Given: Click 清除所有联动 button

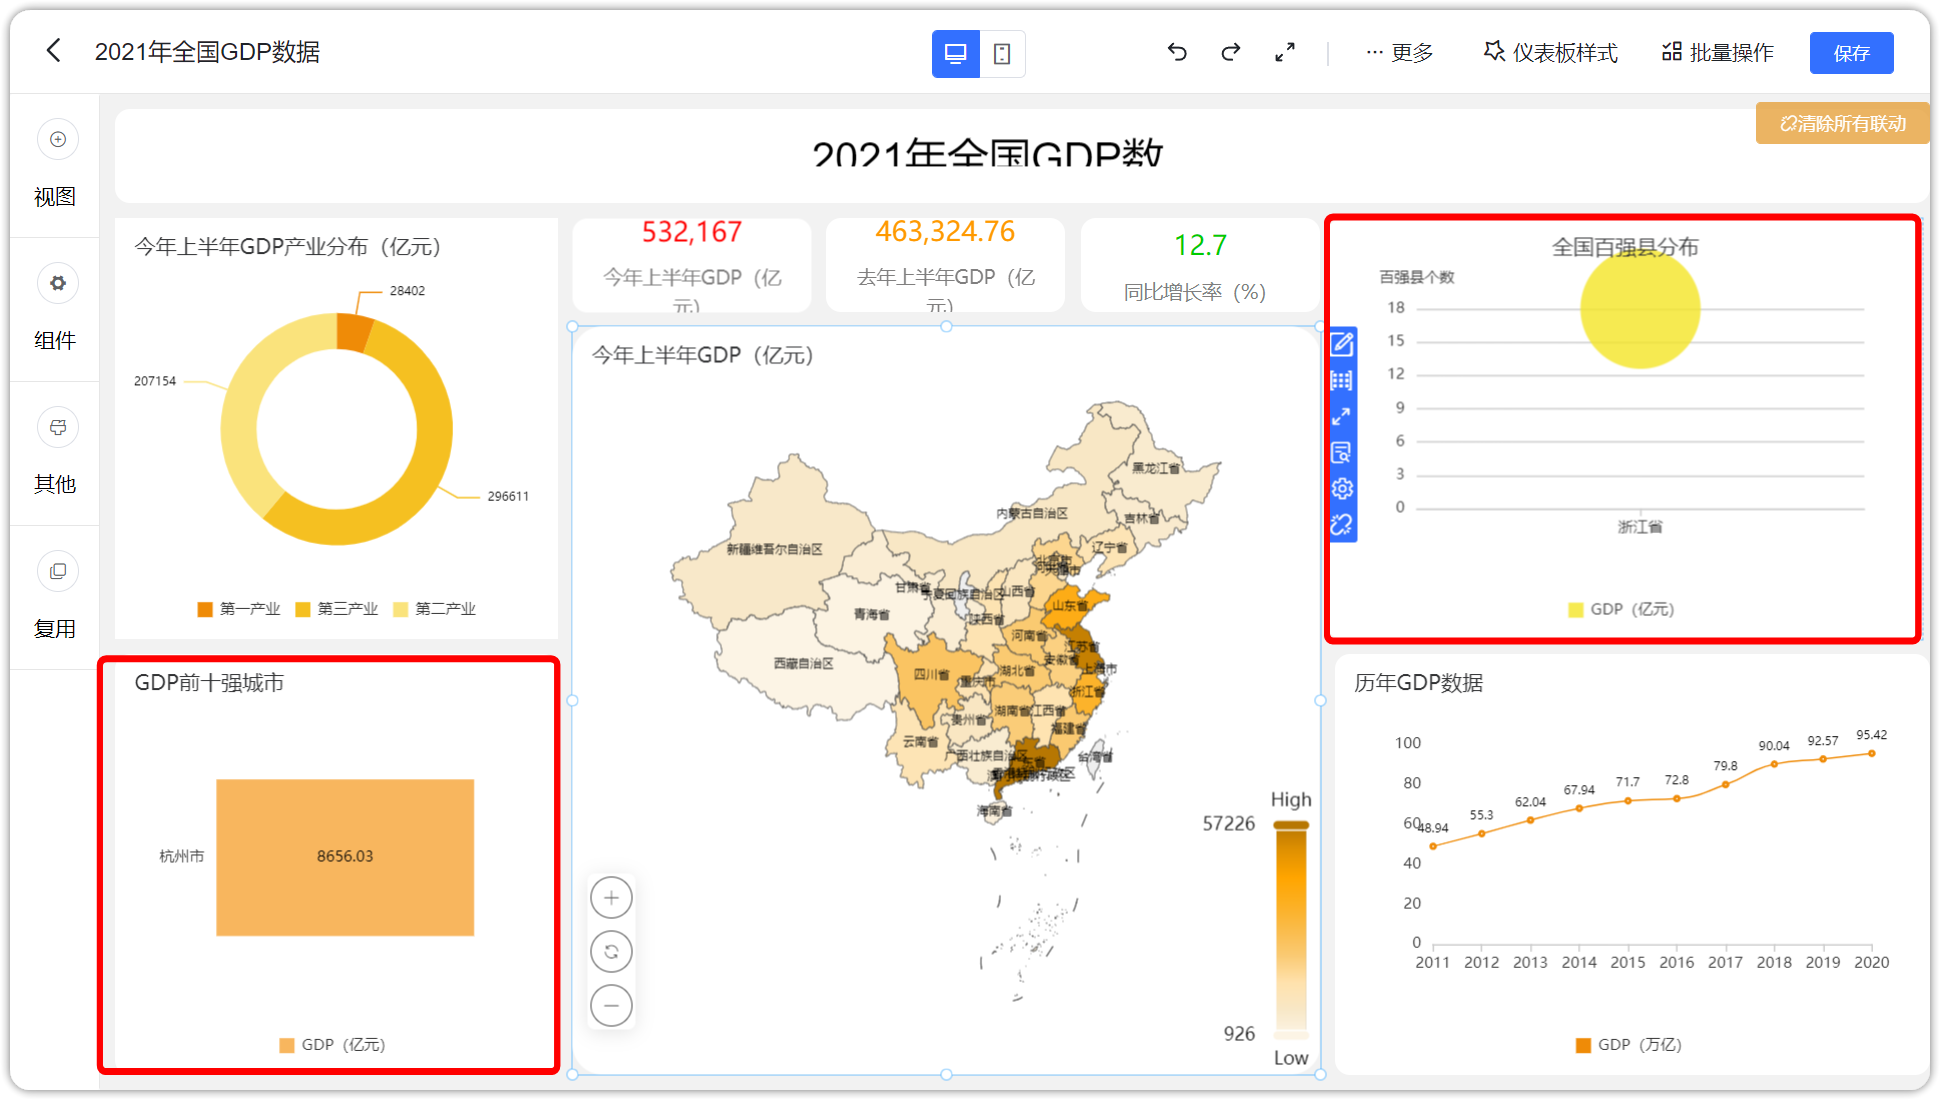Looking at the screenshot, I should click(x=1842, y=124).
